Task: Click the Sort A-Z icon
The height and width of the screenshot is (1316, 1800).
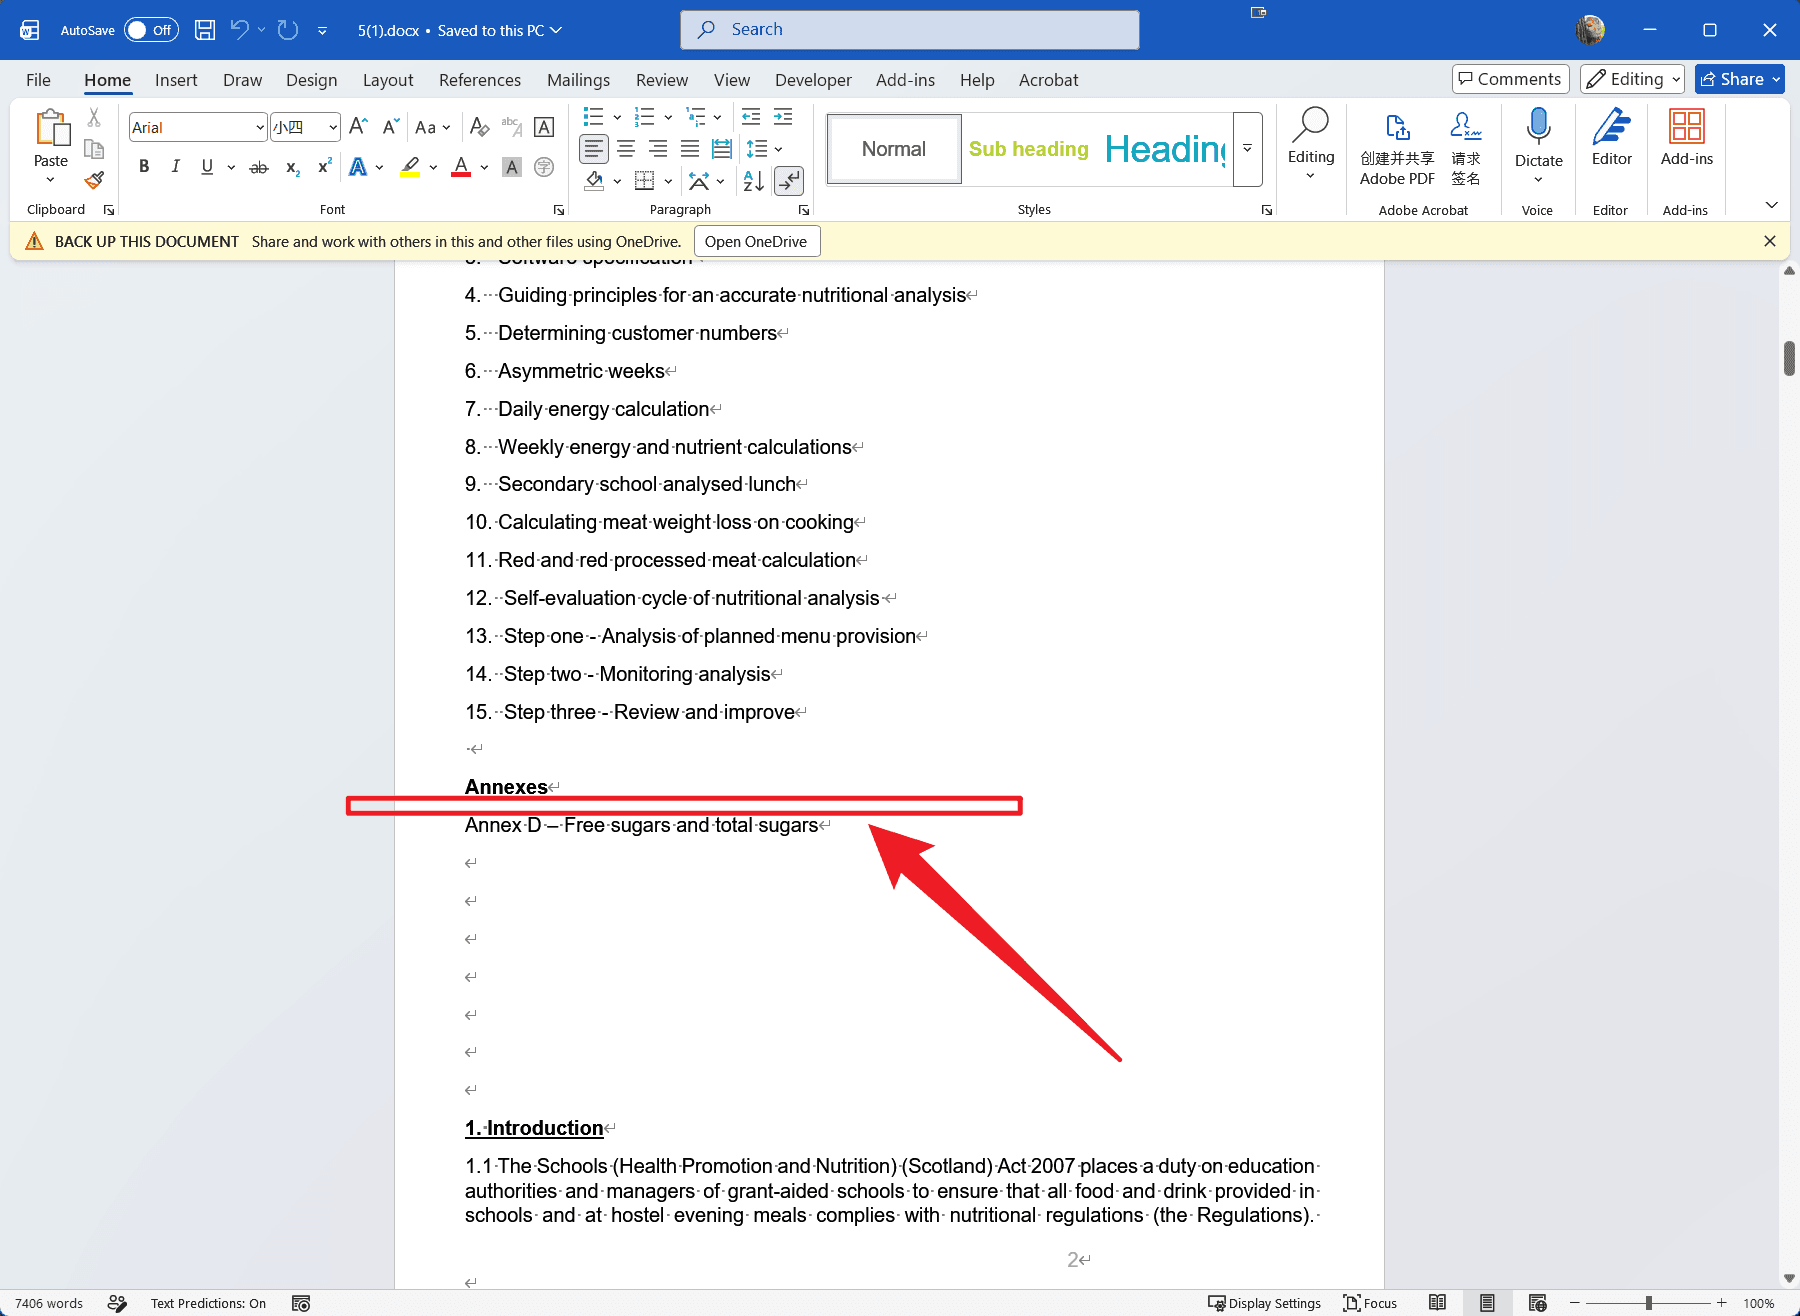Action: pyautogui.click(x=754, y=181)
